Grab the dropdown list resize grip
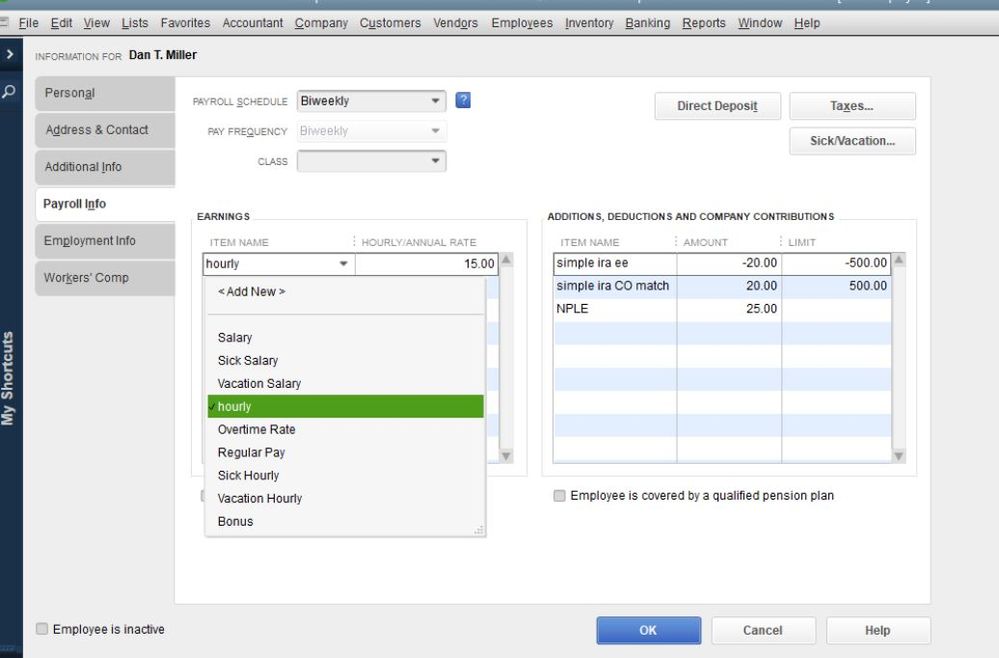This screenshot has height=658, width=999. [478, 529]
